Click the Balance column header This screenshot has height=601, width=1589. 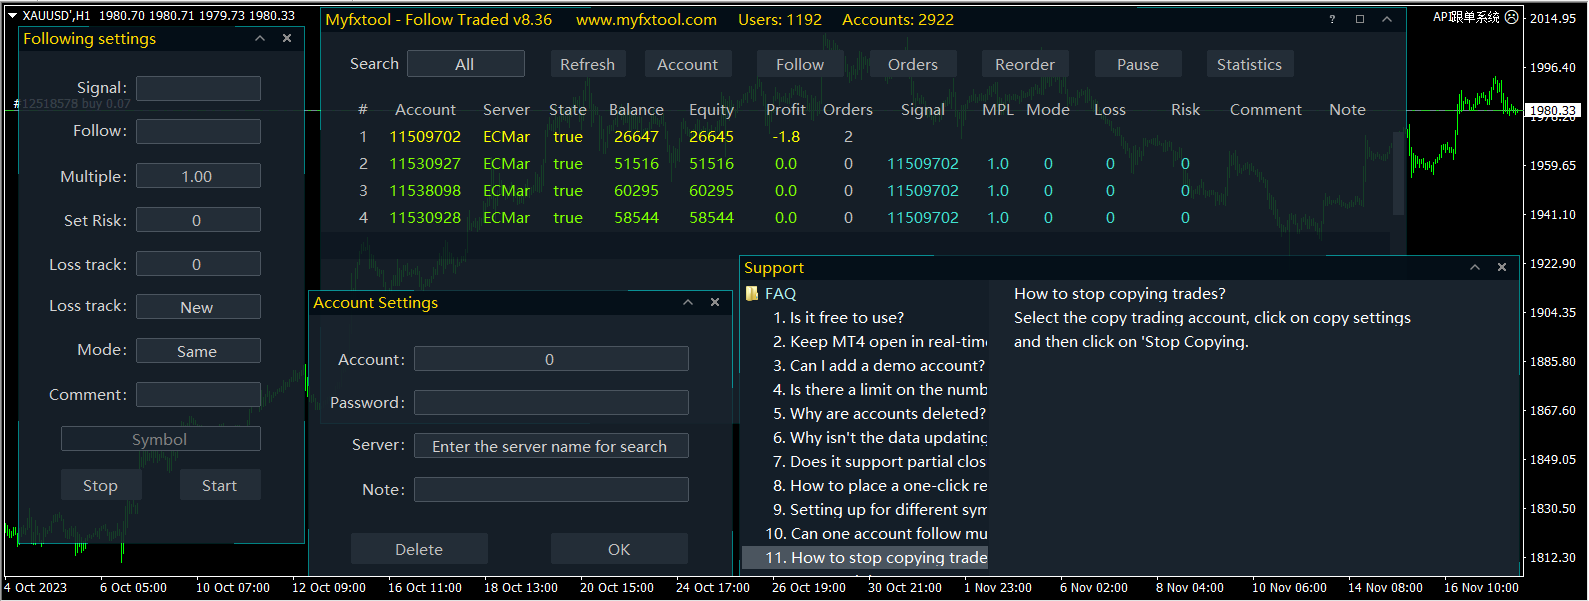click(x=636, y=110)
